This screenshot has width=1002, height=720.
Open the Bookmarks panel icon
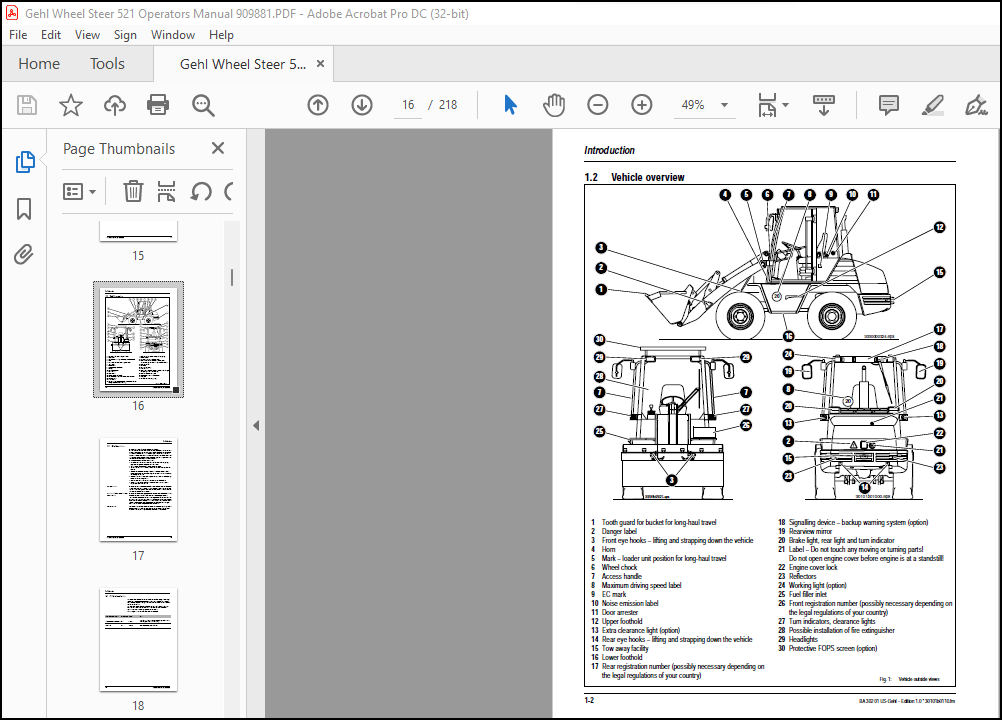click(x=24, y=209)
